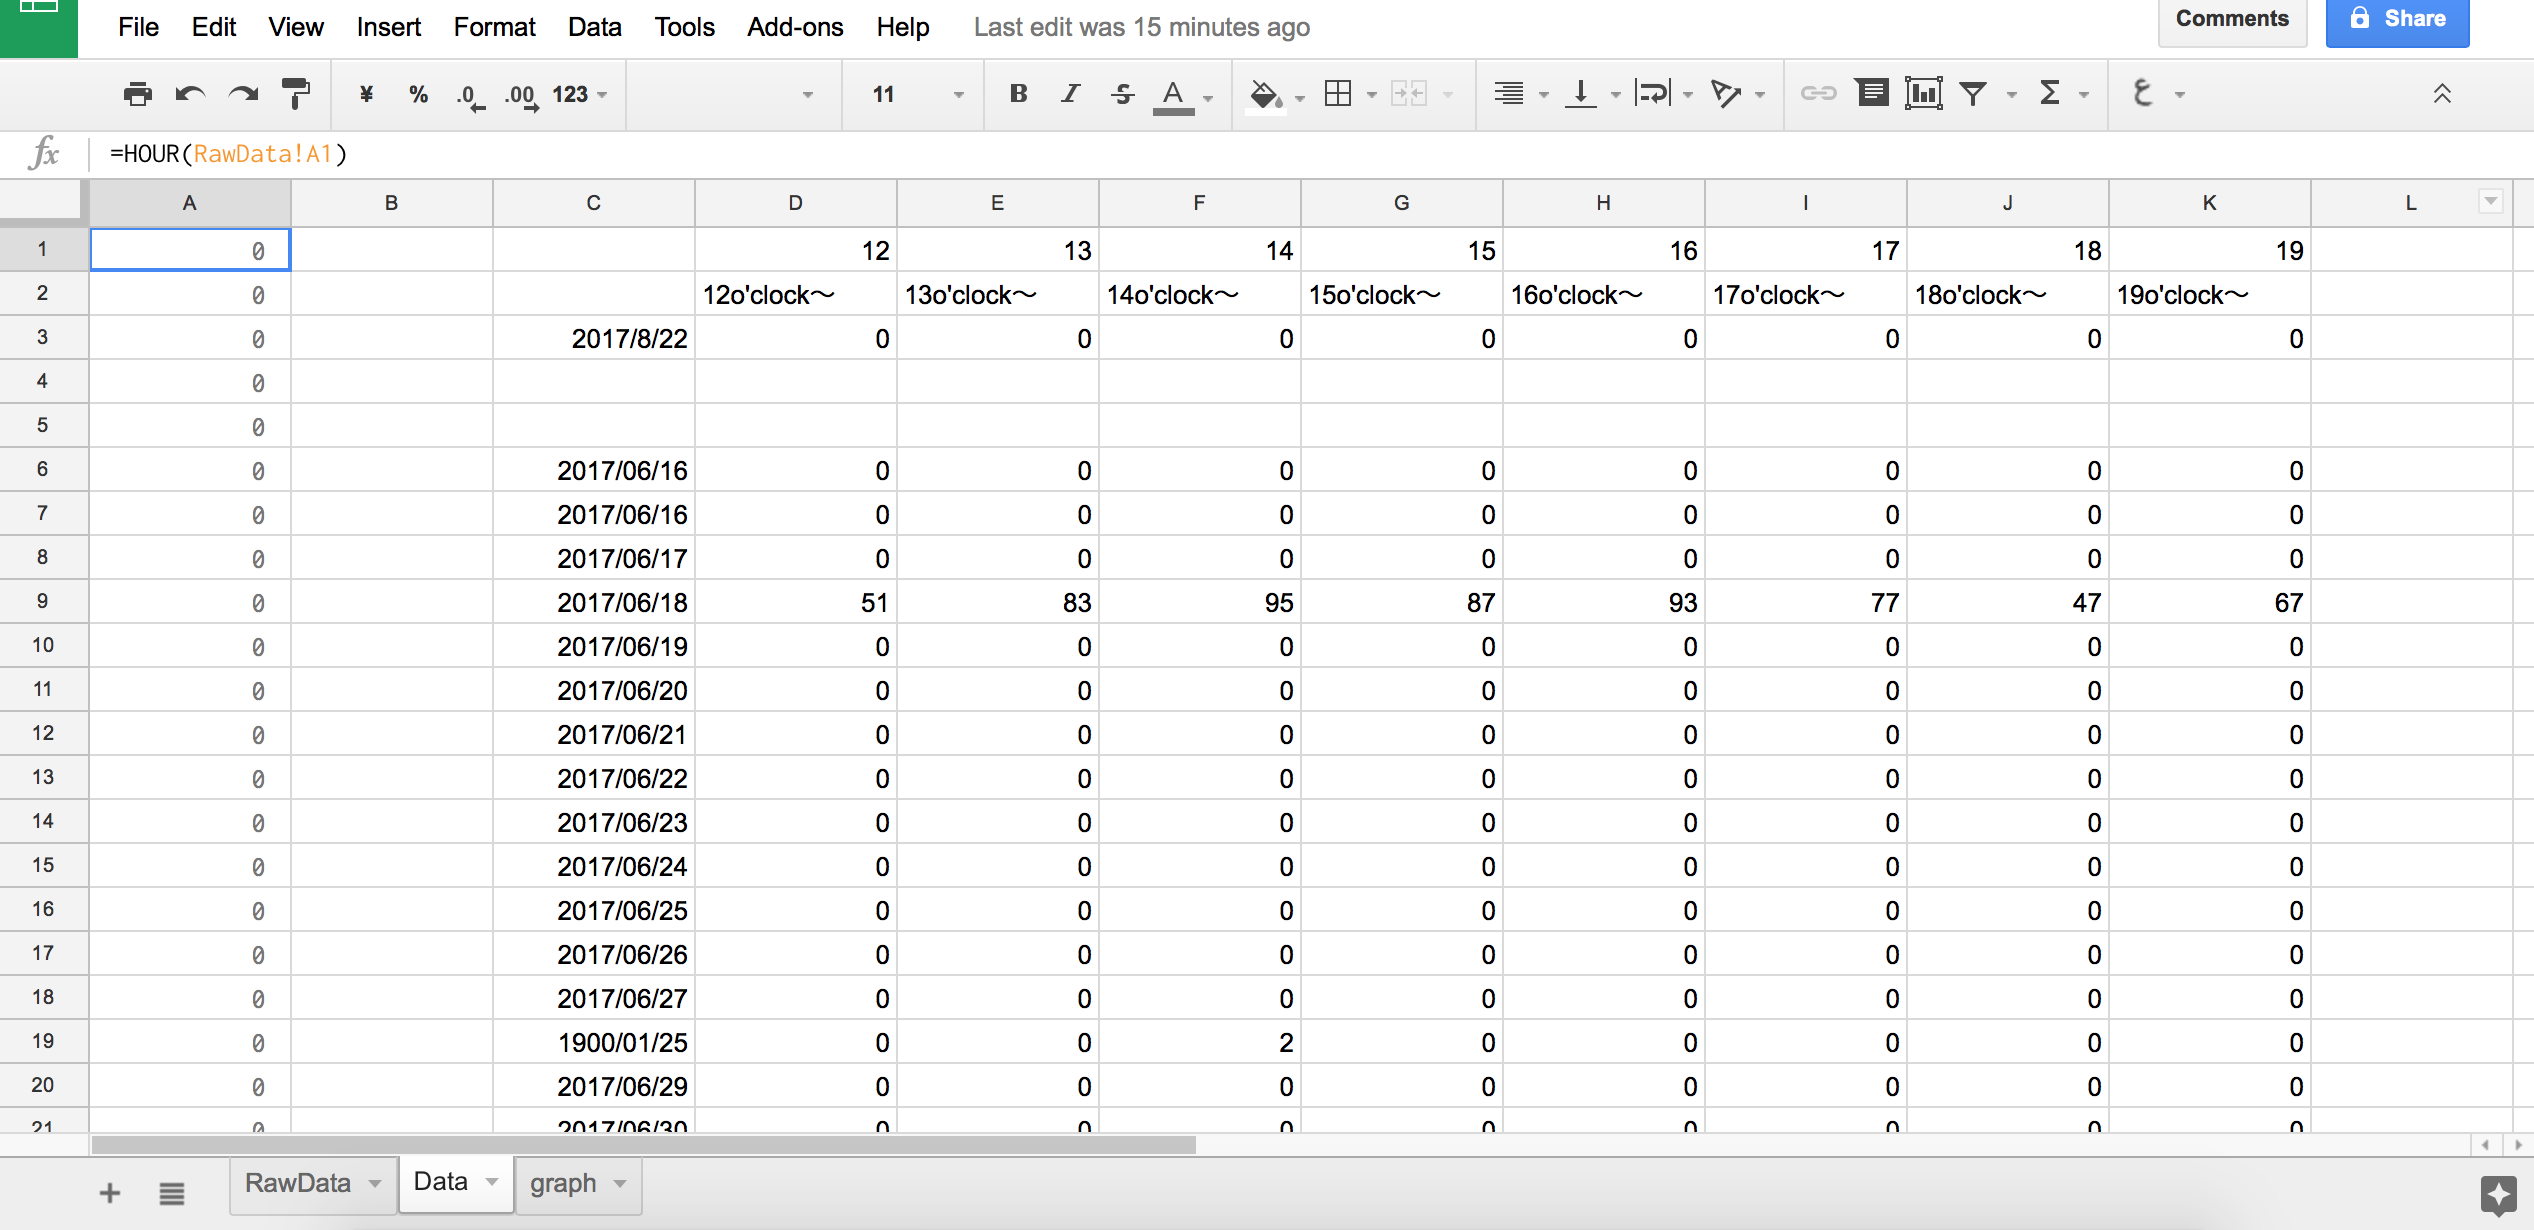
Task: Open the fill color picker
Action: point(1266,95)
